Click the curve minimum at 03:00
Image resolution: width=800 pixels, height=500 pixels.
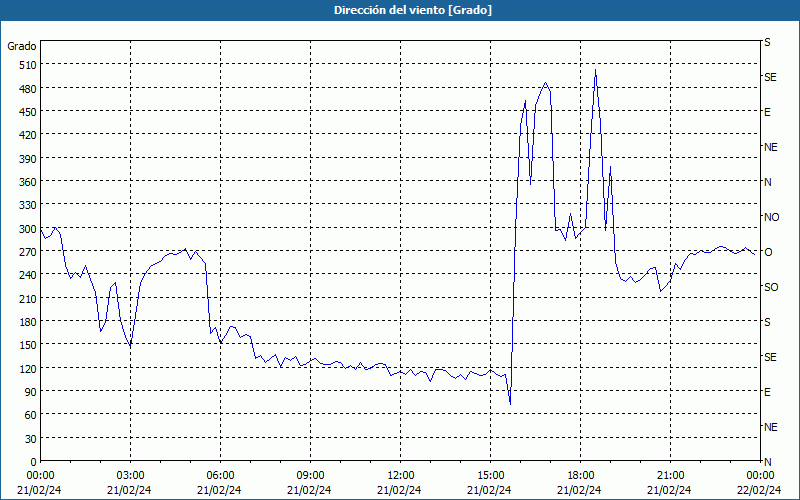click(130, 346)
